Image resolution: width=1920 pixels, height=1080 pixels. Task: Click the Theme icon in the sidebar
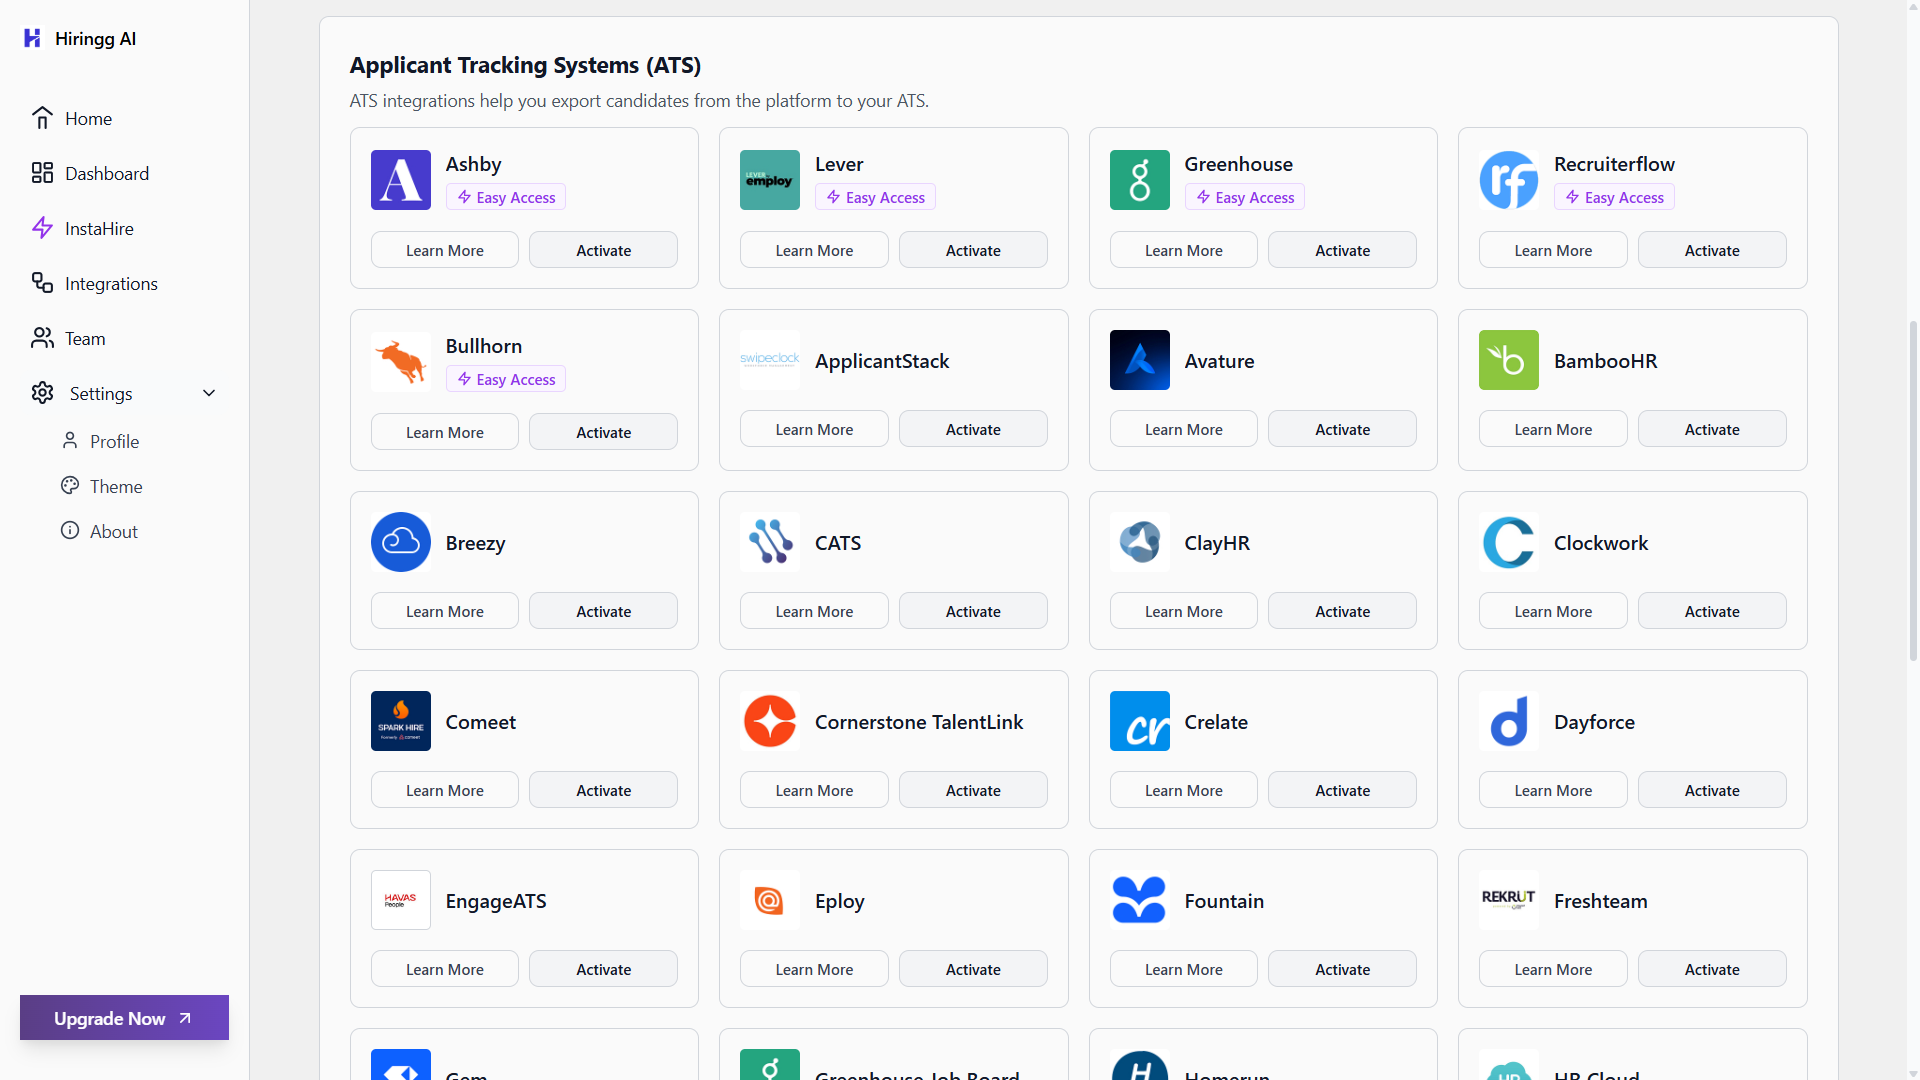[70, 486]
